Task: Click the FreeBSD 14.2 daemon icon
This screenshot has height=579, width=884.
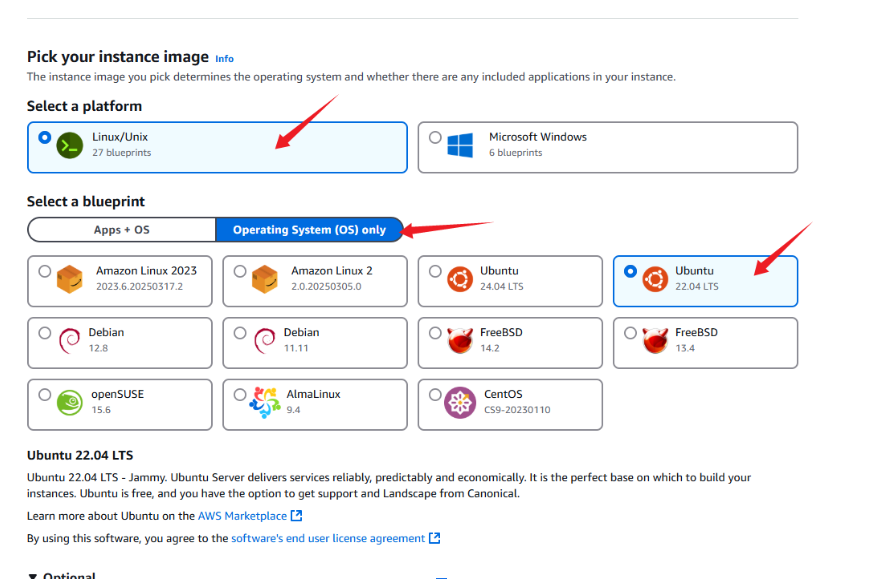Action: pyautogui.click(x=460, y=341)
